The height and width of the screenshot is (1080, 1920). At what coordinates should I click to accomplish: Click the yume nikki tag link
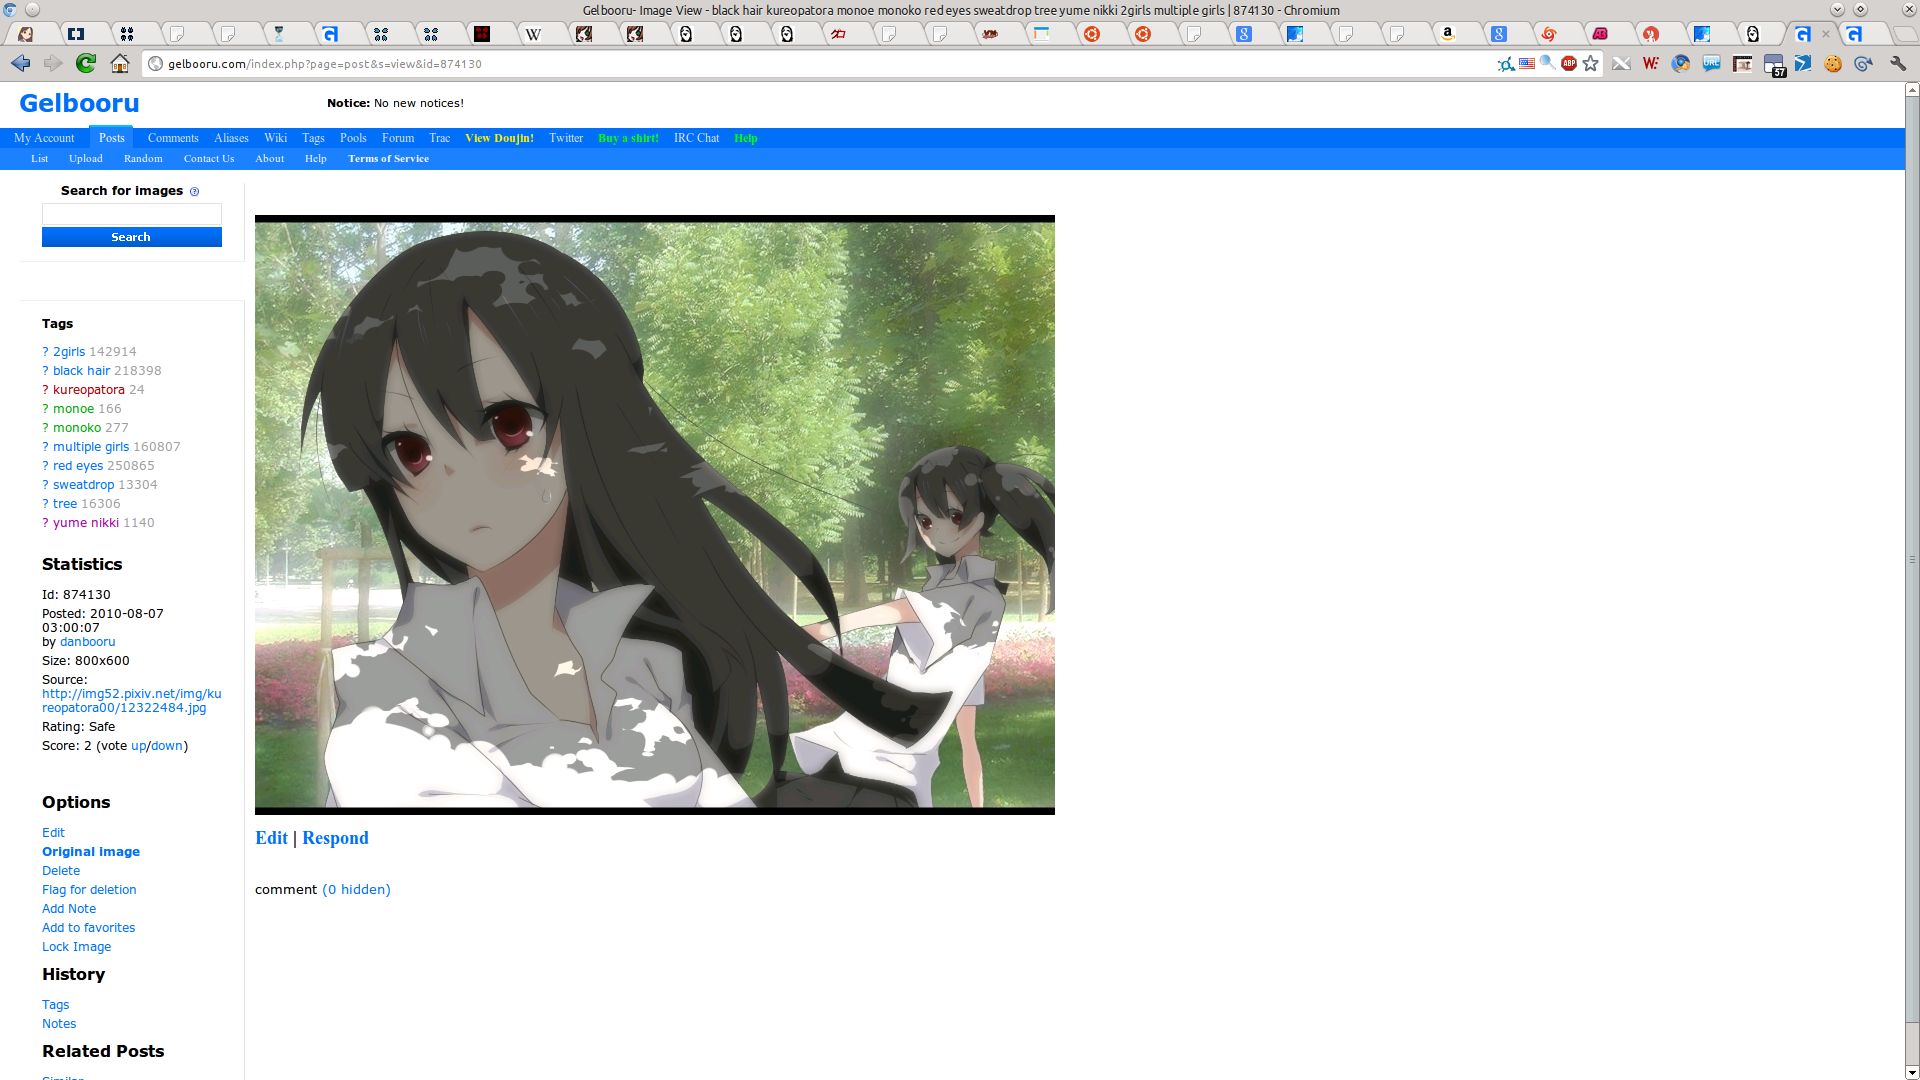[x=86, y=523]
